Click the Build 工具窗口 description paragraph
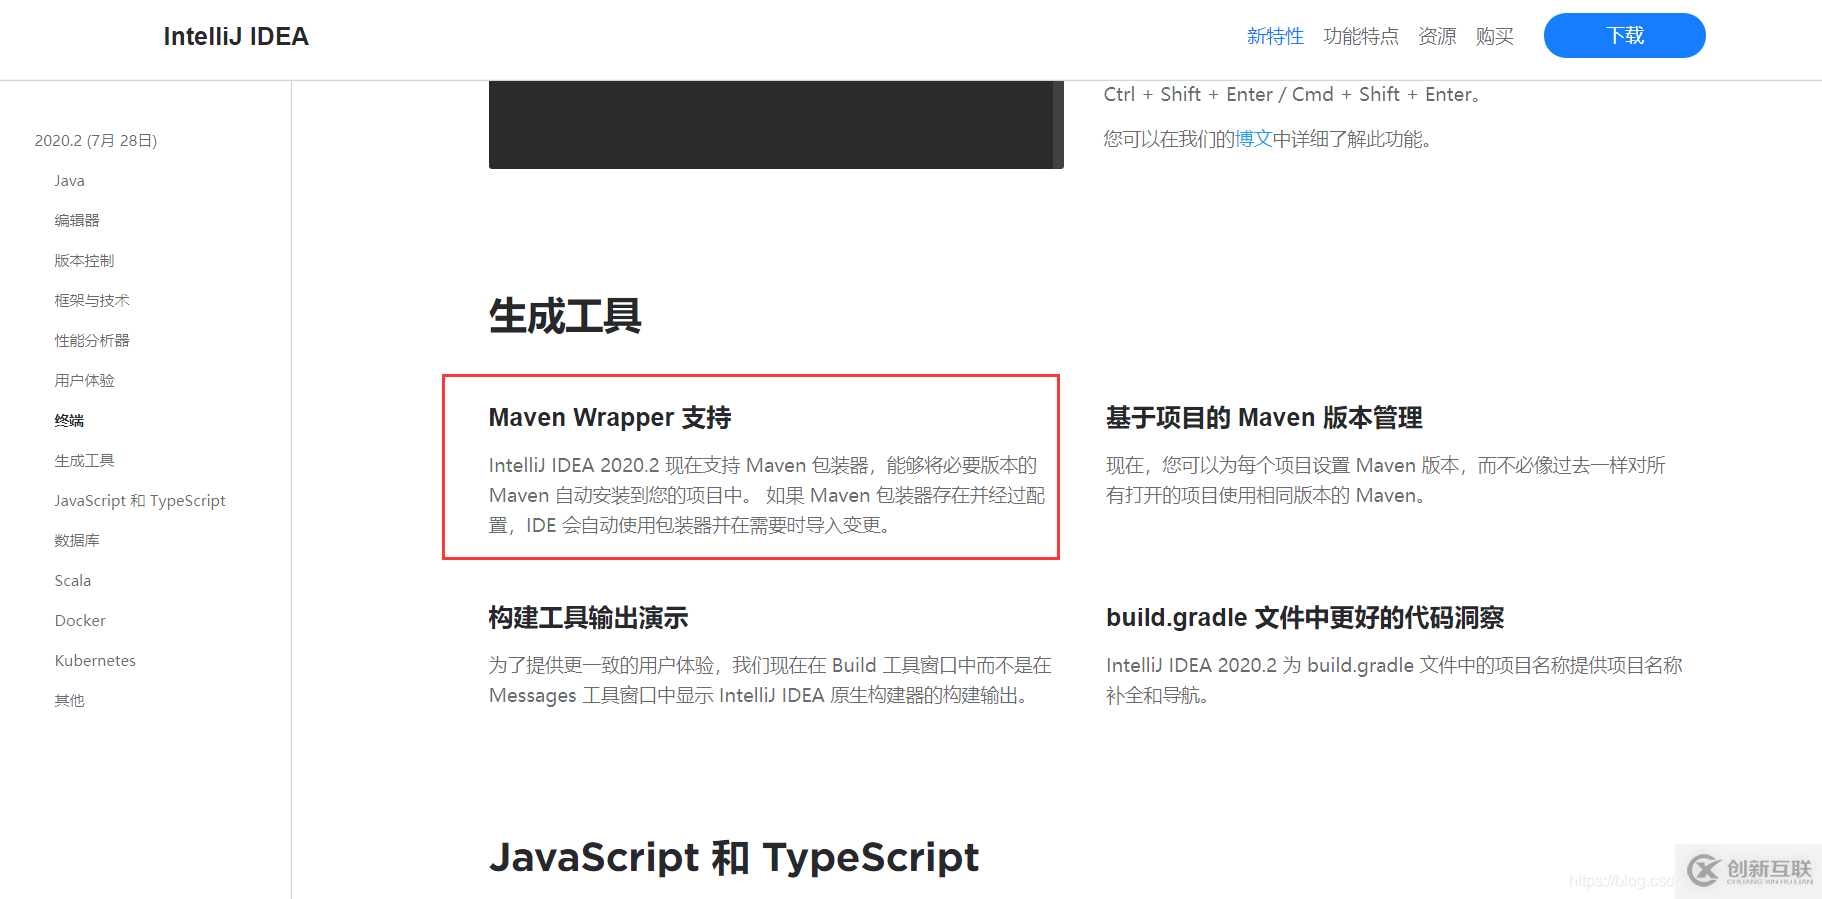 point(770,680)
